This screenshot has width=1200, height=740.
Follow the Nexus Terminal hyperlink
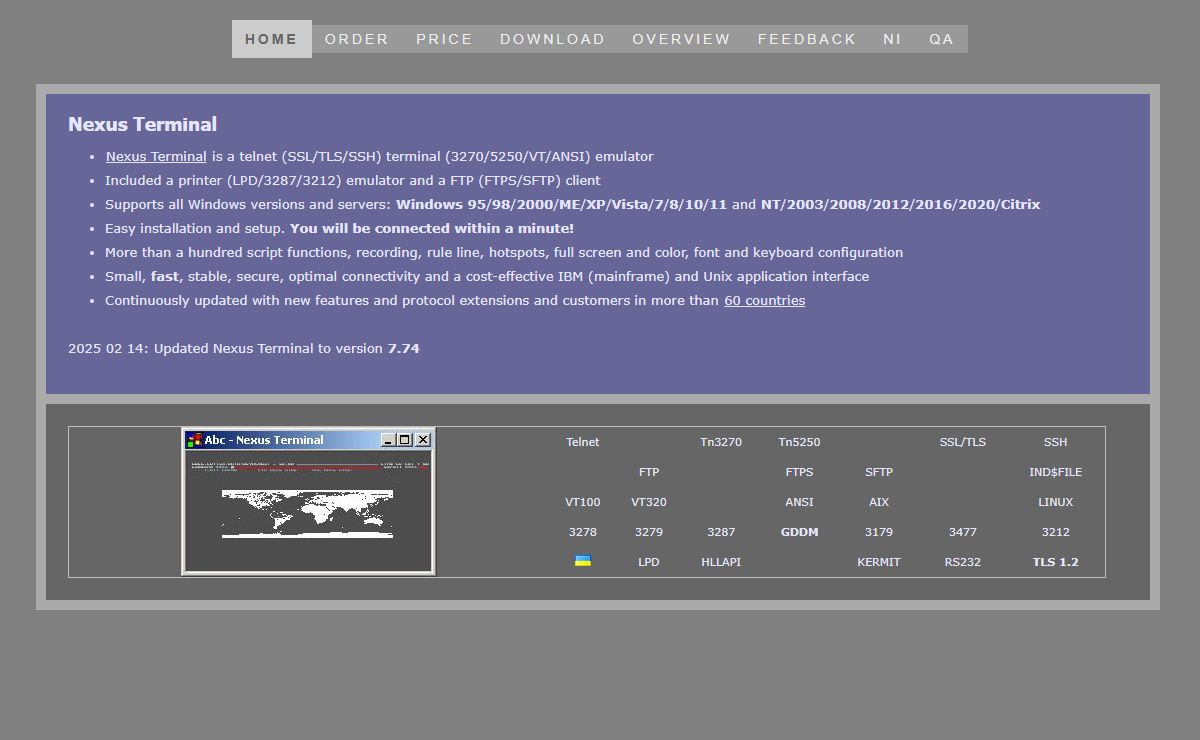pyautogui.click(x=156, y=156)
